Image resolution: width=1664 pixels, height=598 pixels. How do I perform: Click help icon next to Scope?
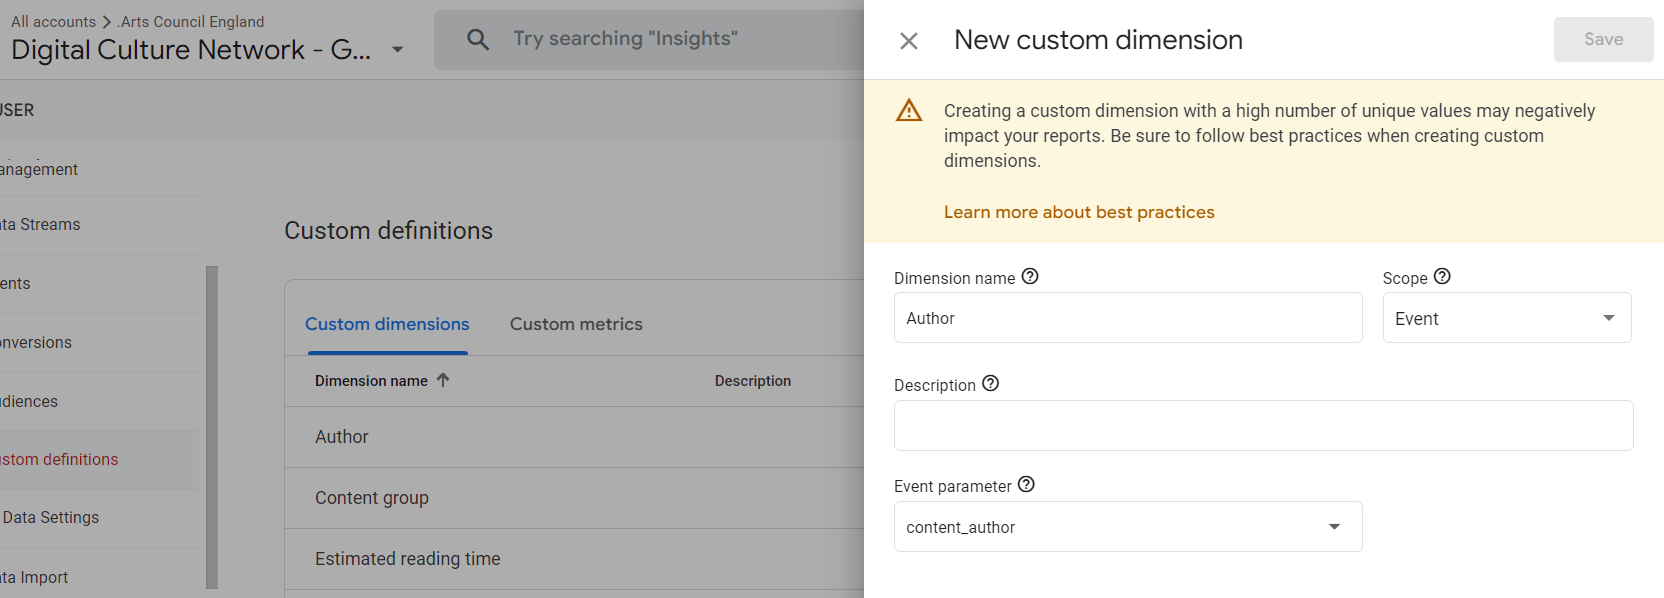pos(1442,277)
